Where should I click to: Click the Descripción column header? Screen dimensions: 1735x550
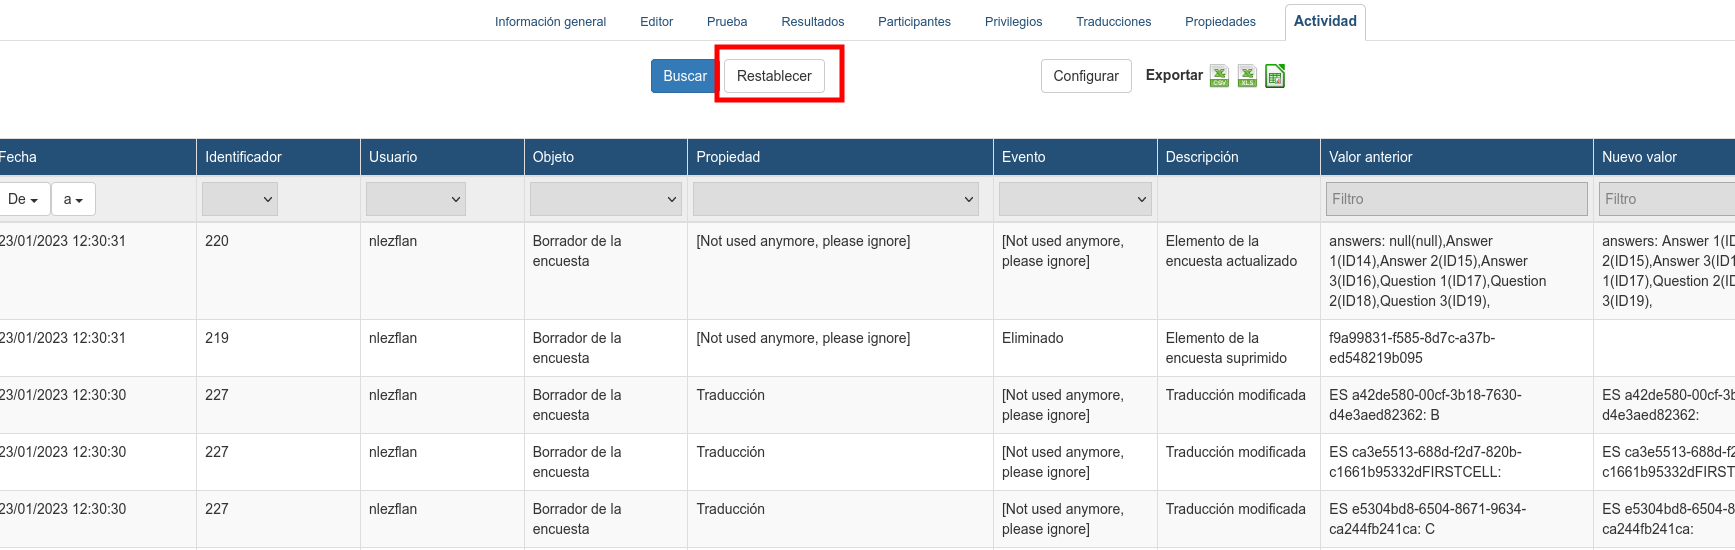coord(1239,157)
